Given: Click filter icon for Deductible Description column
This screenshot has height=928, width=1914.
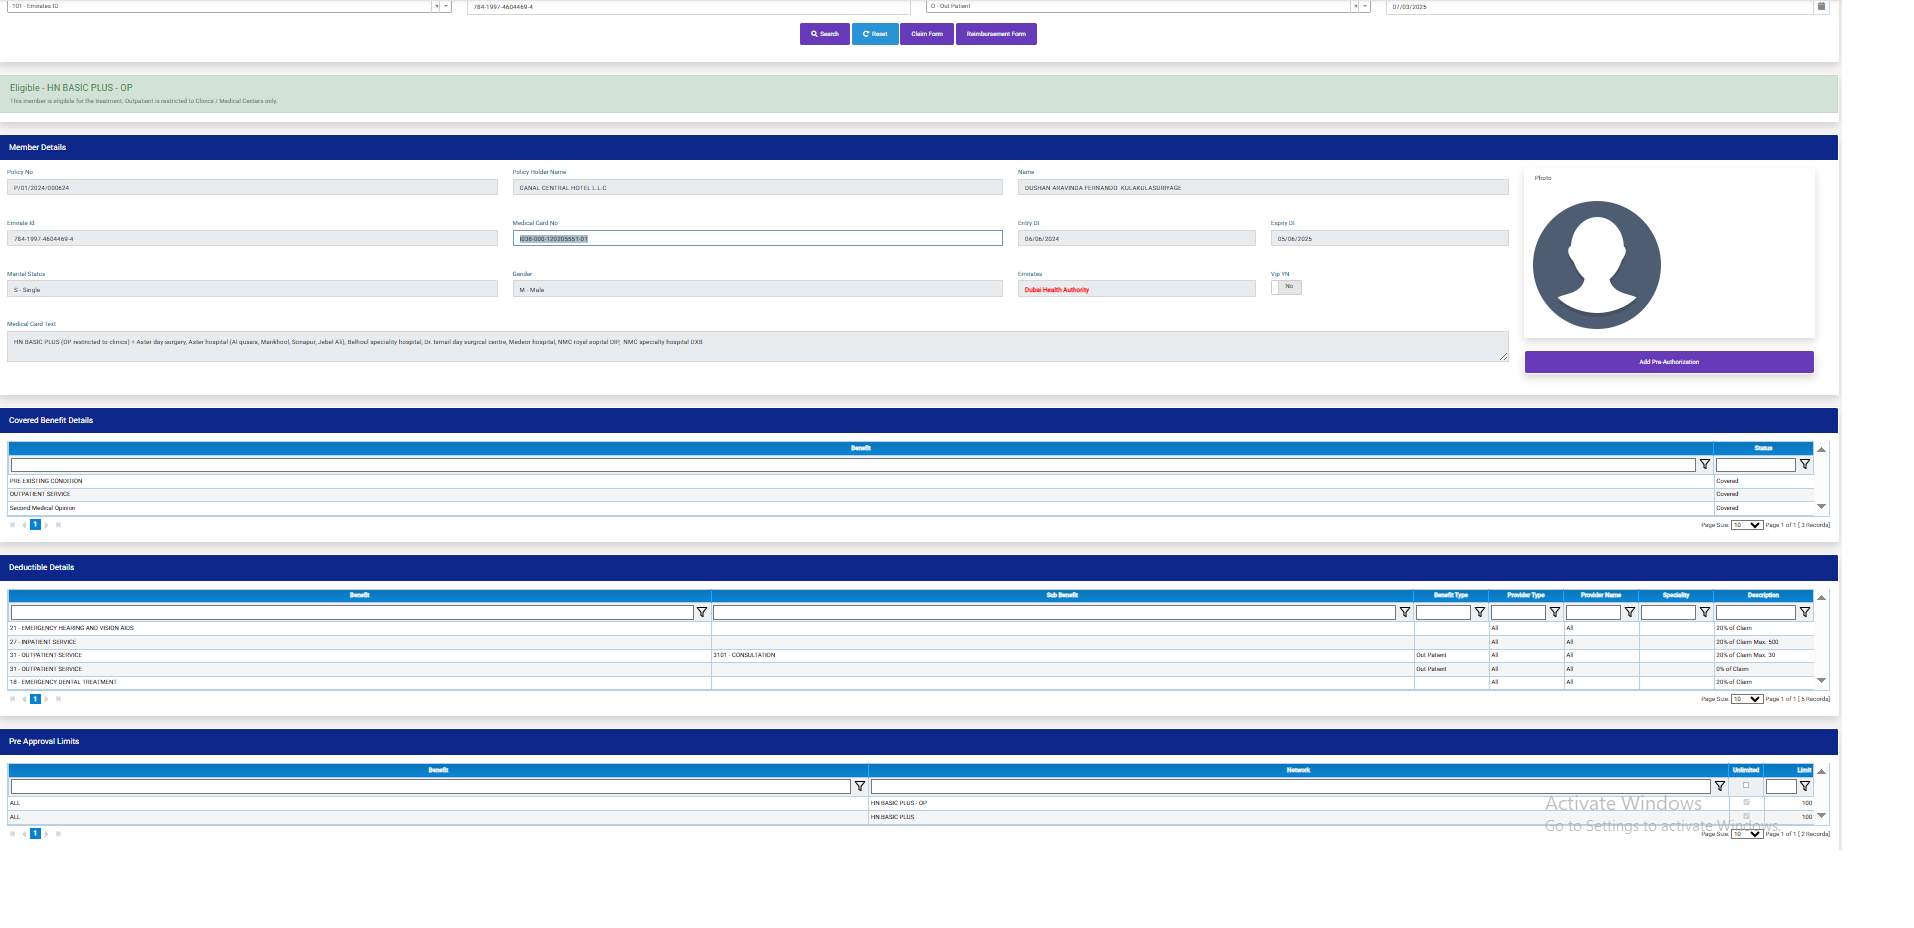Looking at the screenshot, I should 1804,612.
